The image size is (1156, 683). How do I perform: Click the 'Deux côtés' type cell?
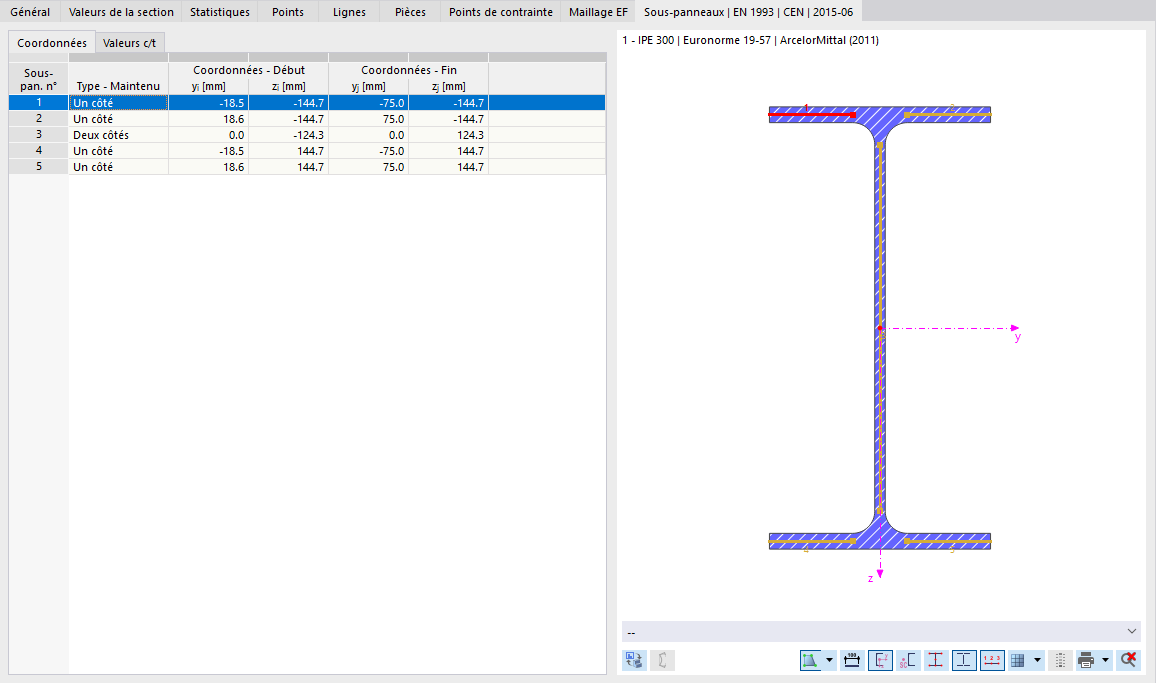pos(118,135)
